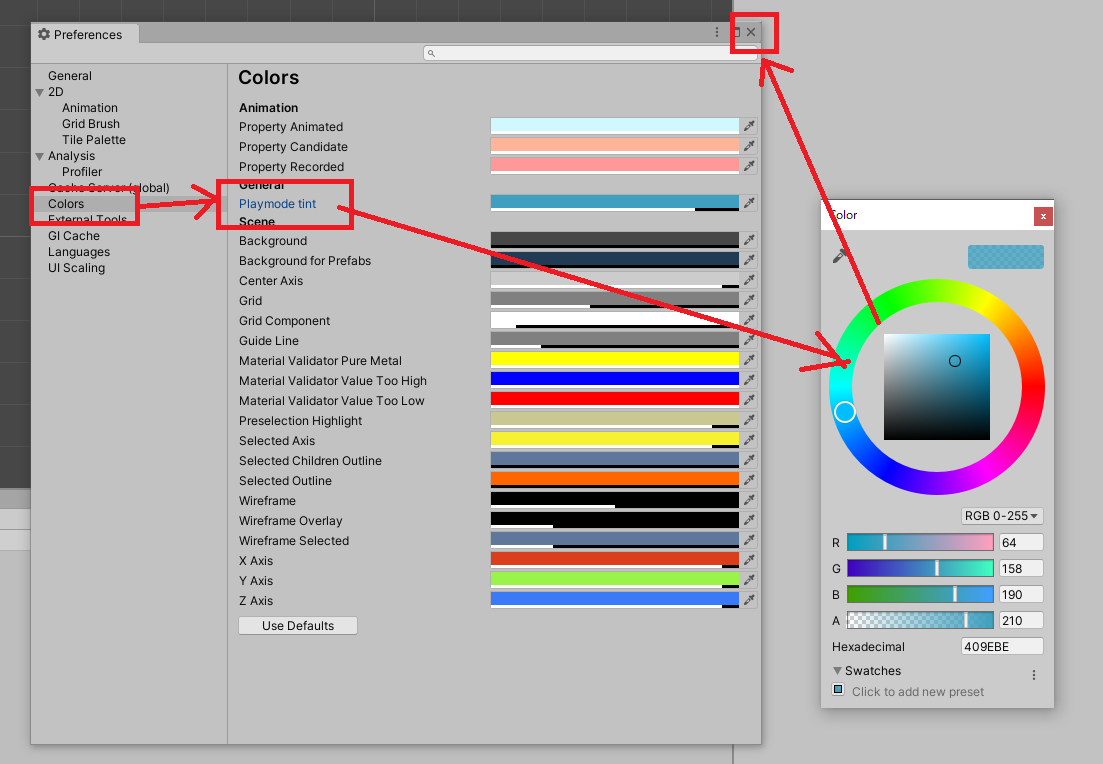Image resolution: width=1103 pixels, height=764 pixels.
Task: Click the current color preview box
Action: click(x=1005, y=257)
